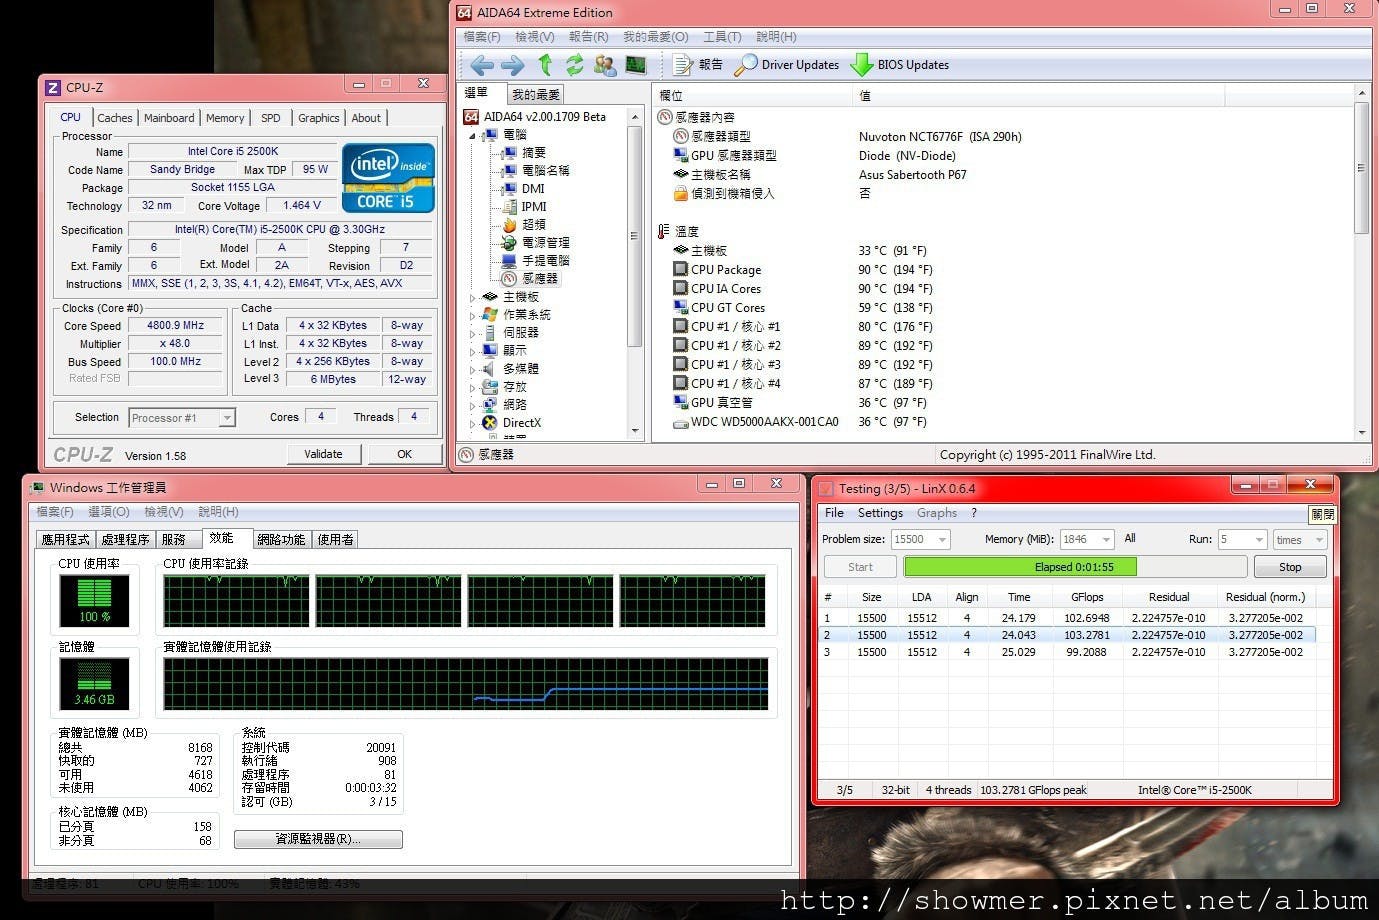Image resolution: width=1379 pixels, height=920 pixels.
Task: Open 檢視(V) menu in Task Manager
Action: pos(164,512)
